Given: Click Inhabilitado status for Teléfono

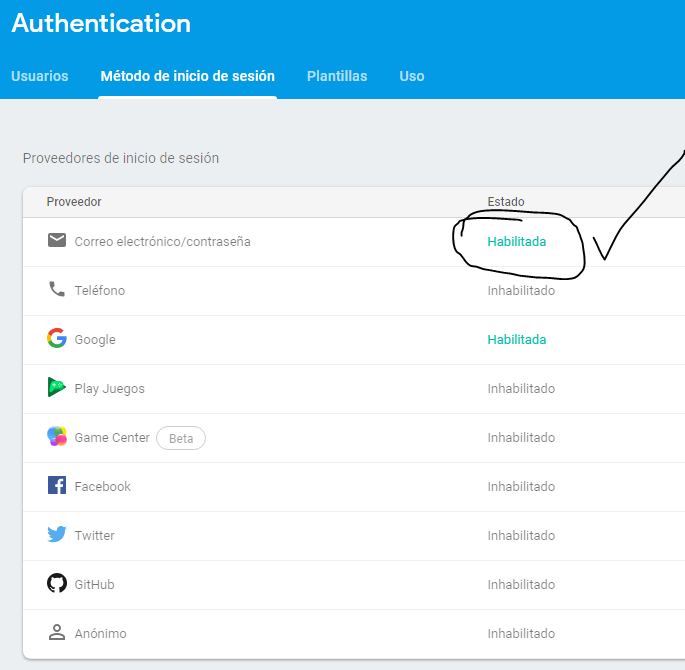Looking at the screenshot, I should point(521,290).
